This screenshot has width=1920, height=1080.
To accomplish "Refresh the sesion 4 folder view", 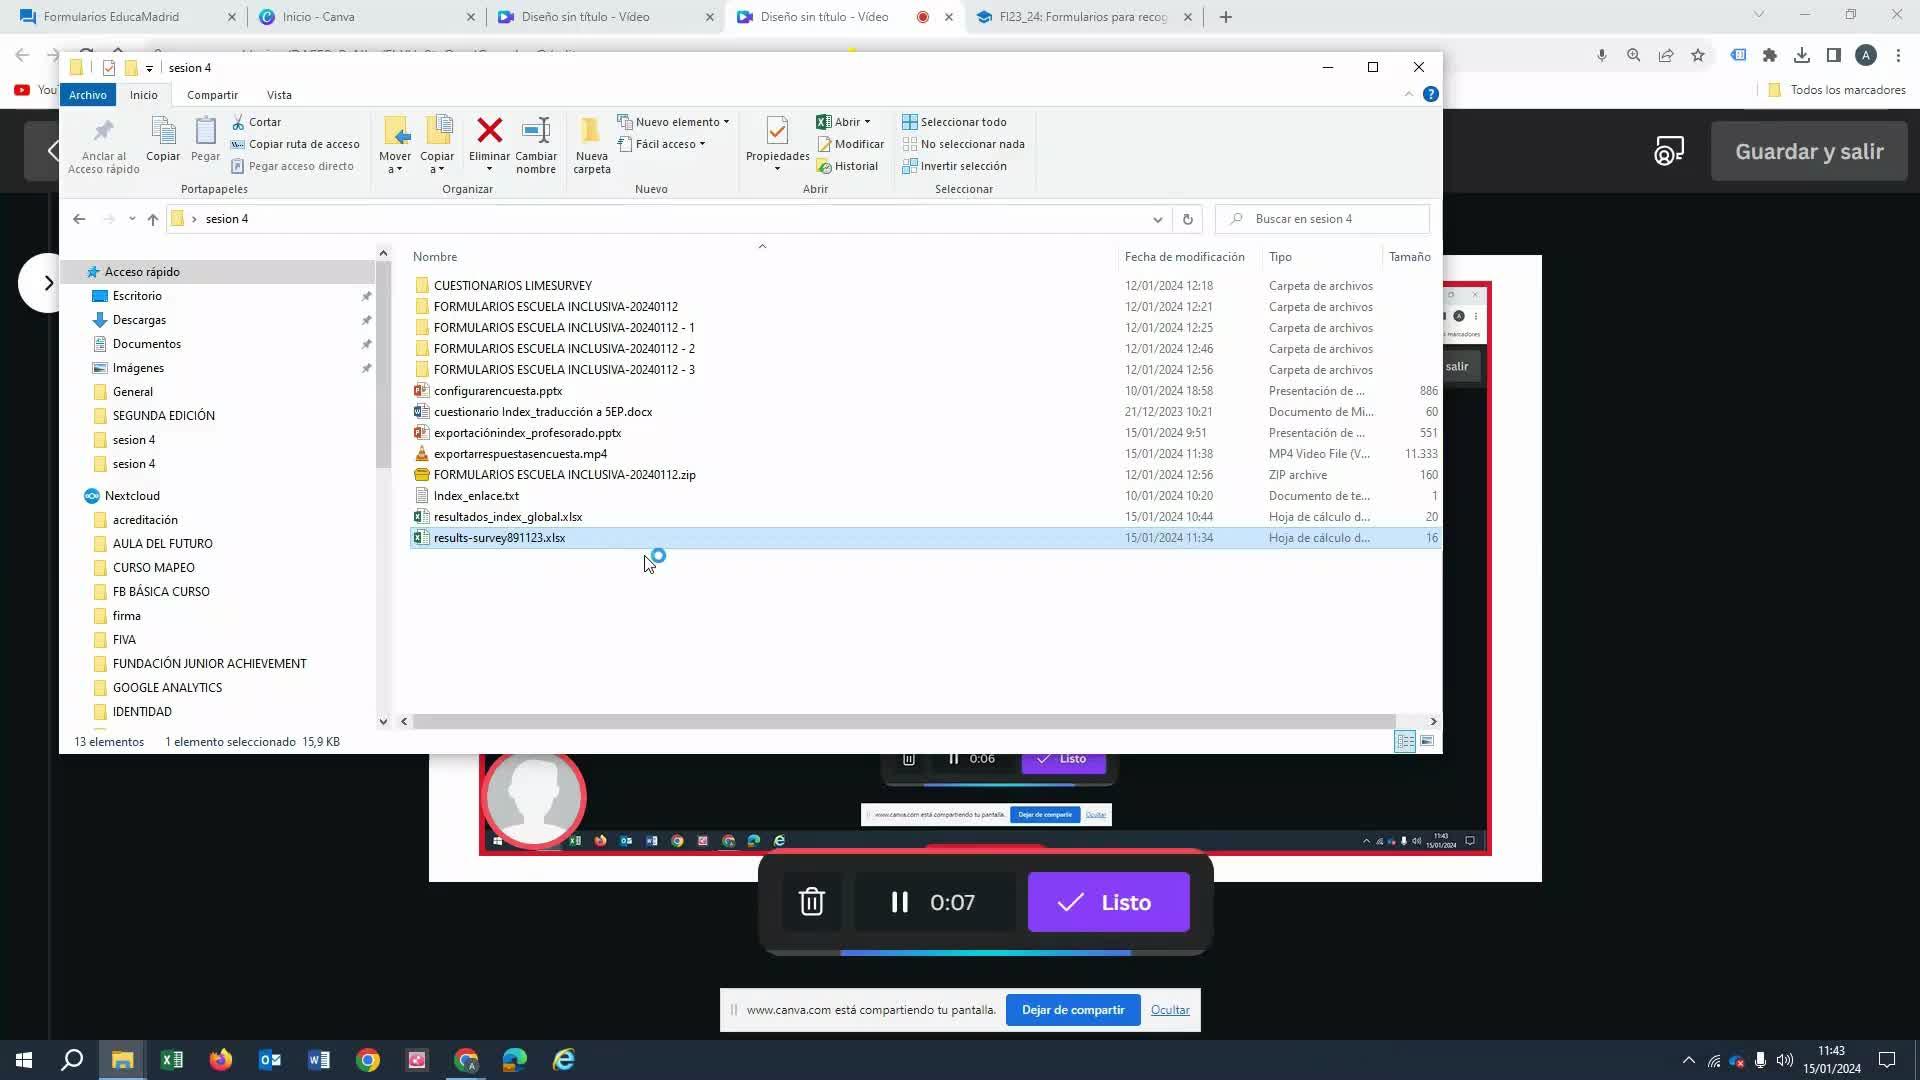I will (x=1187, y=219).
